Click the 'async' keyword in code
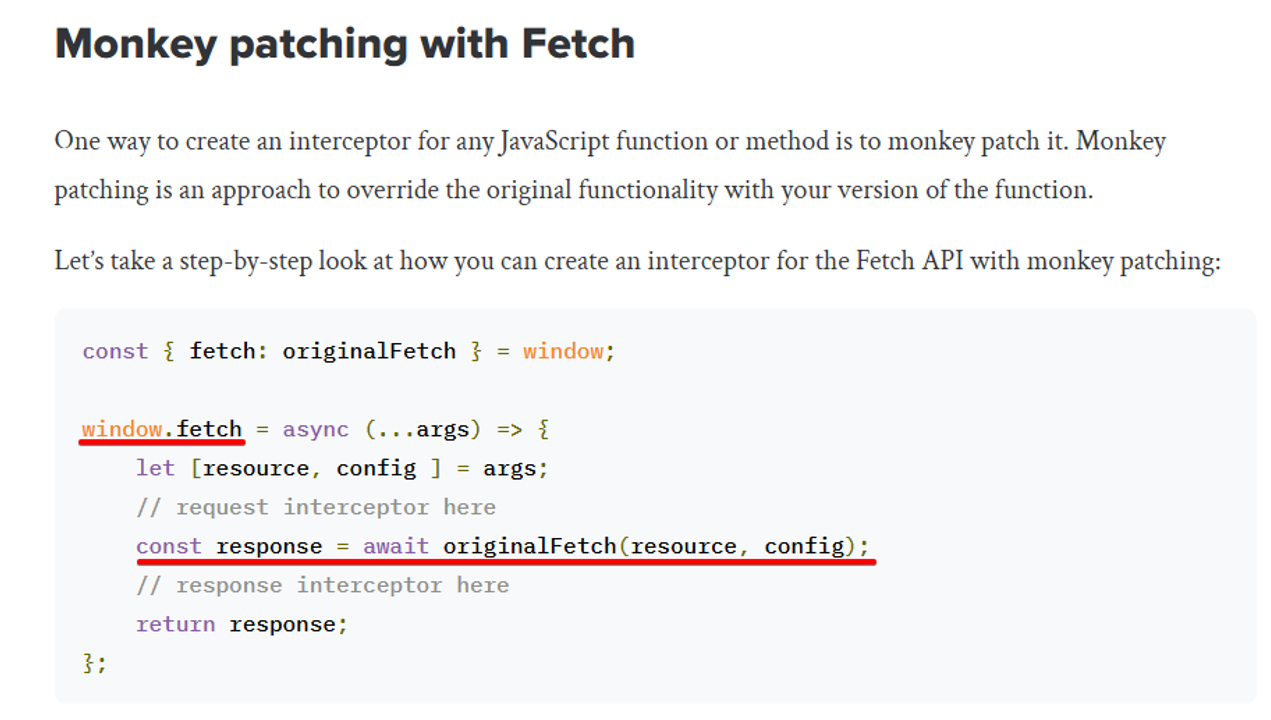 pyautogui.click(x=316, y=430)
